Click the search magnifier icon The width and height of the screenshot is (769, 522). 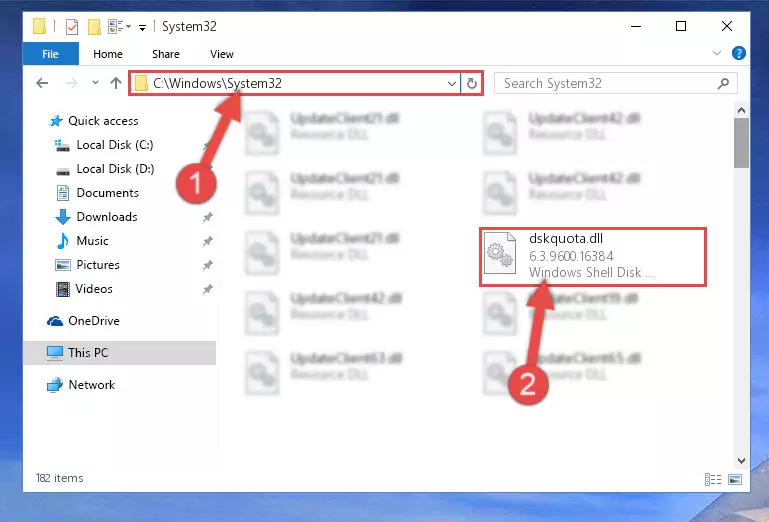click(723, 83)
